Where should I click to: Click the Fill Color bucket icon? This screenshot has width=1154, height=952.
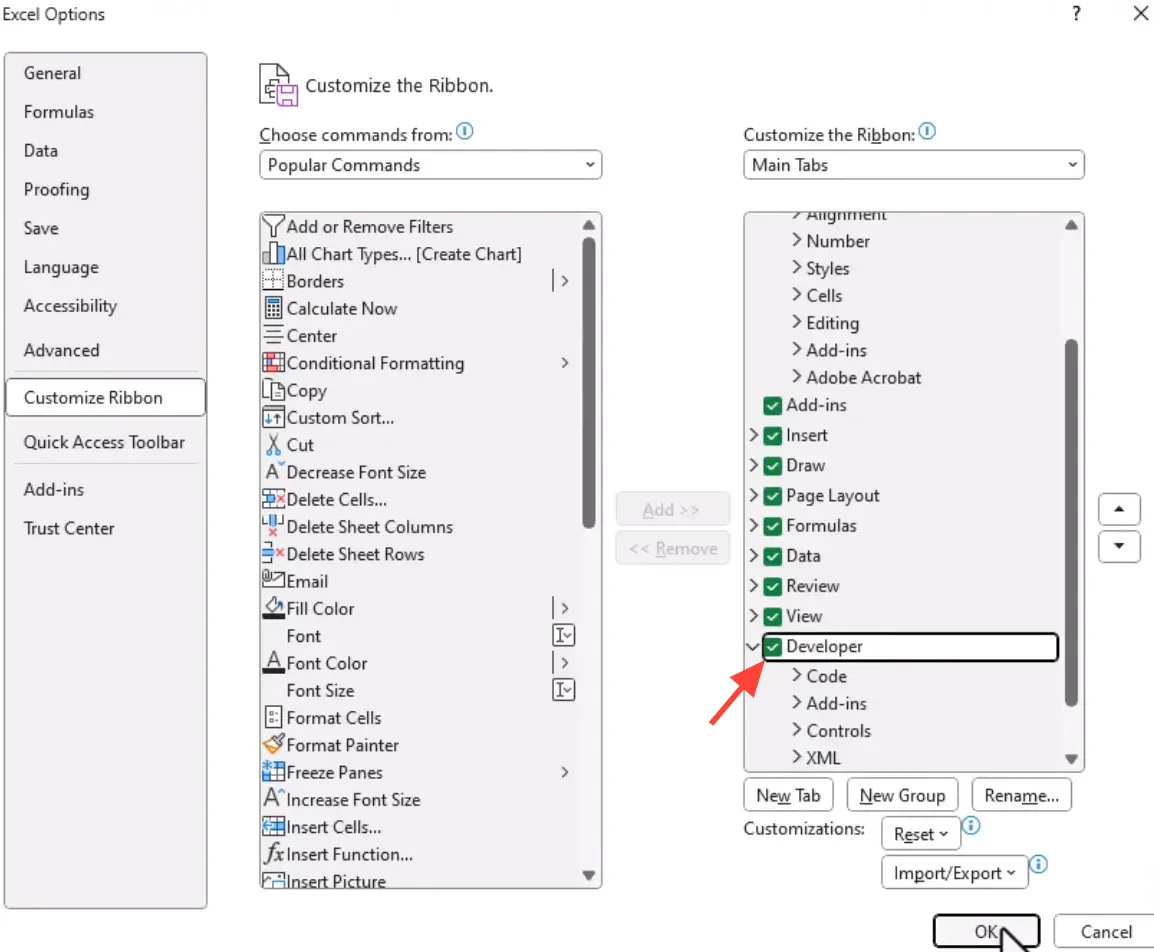(273, 608)
